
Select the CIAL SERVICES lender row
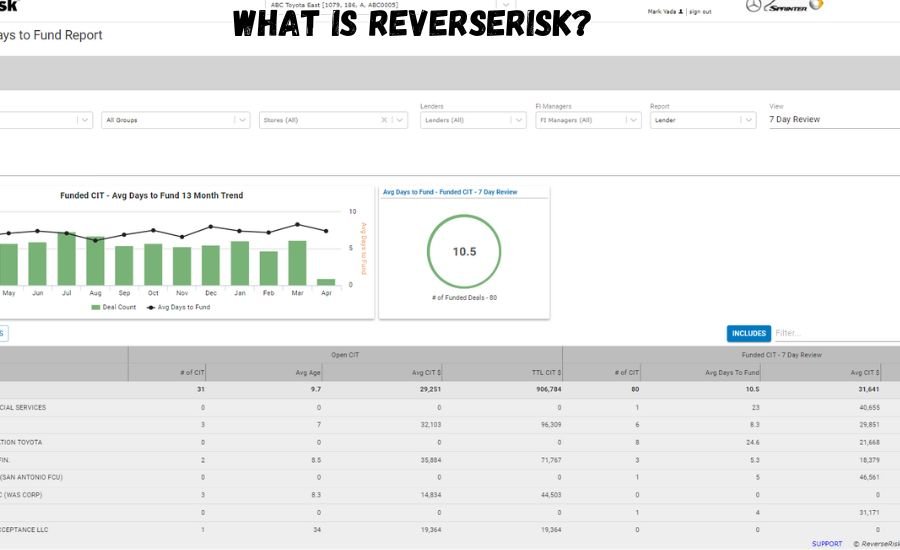450,407
